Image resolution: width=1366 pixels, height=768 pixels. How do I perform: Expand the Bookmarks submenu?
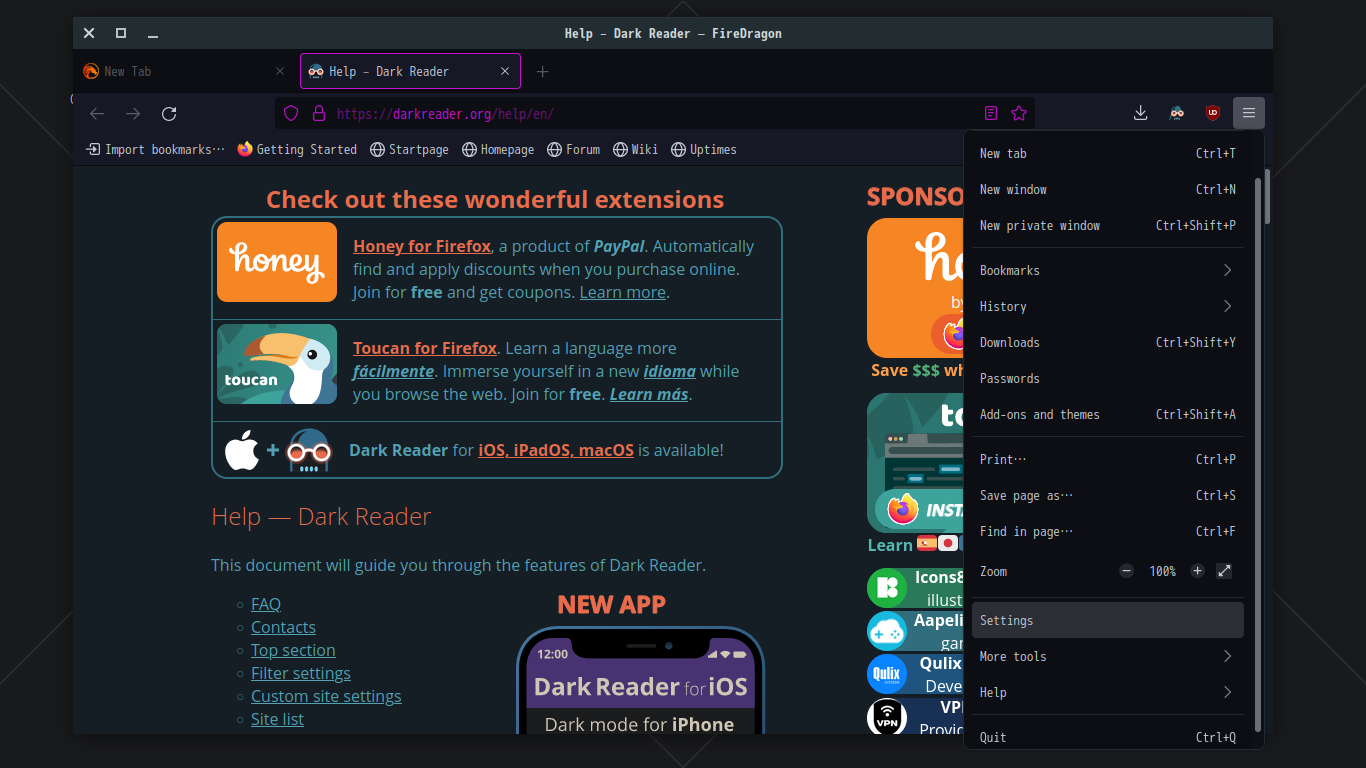point(1108,270)
